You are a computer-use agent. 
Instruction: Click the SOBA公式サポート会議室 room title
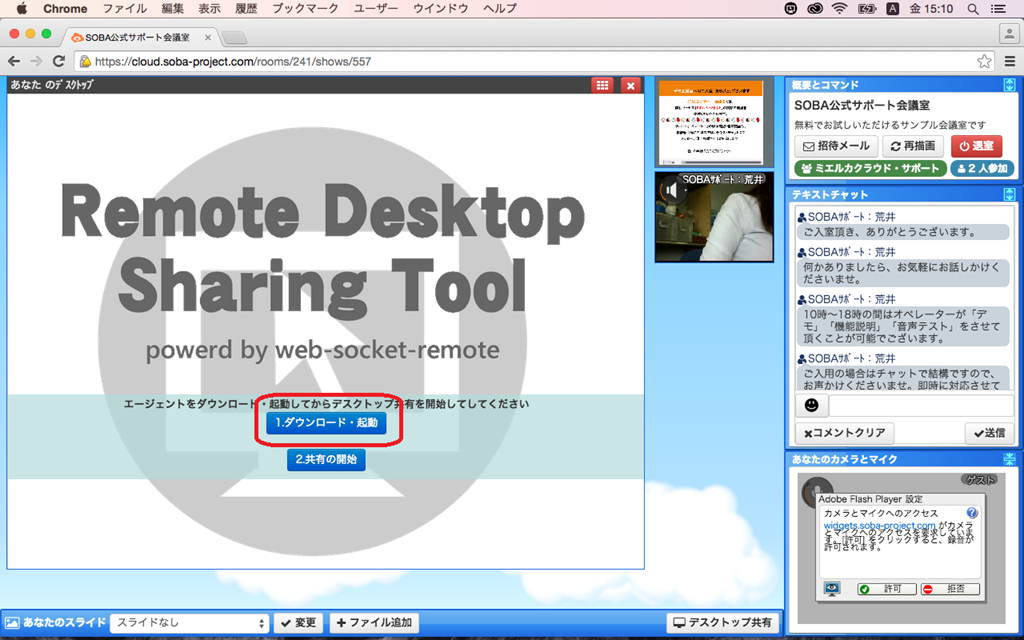[x=862, y=105]
